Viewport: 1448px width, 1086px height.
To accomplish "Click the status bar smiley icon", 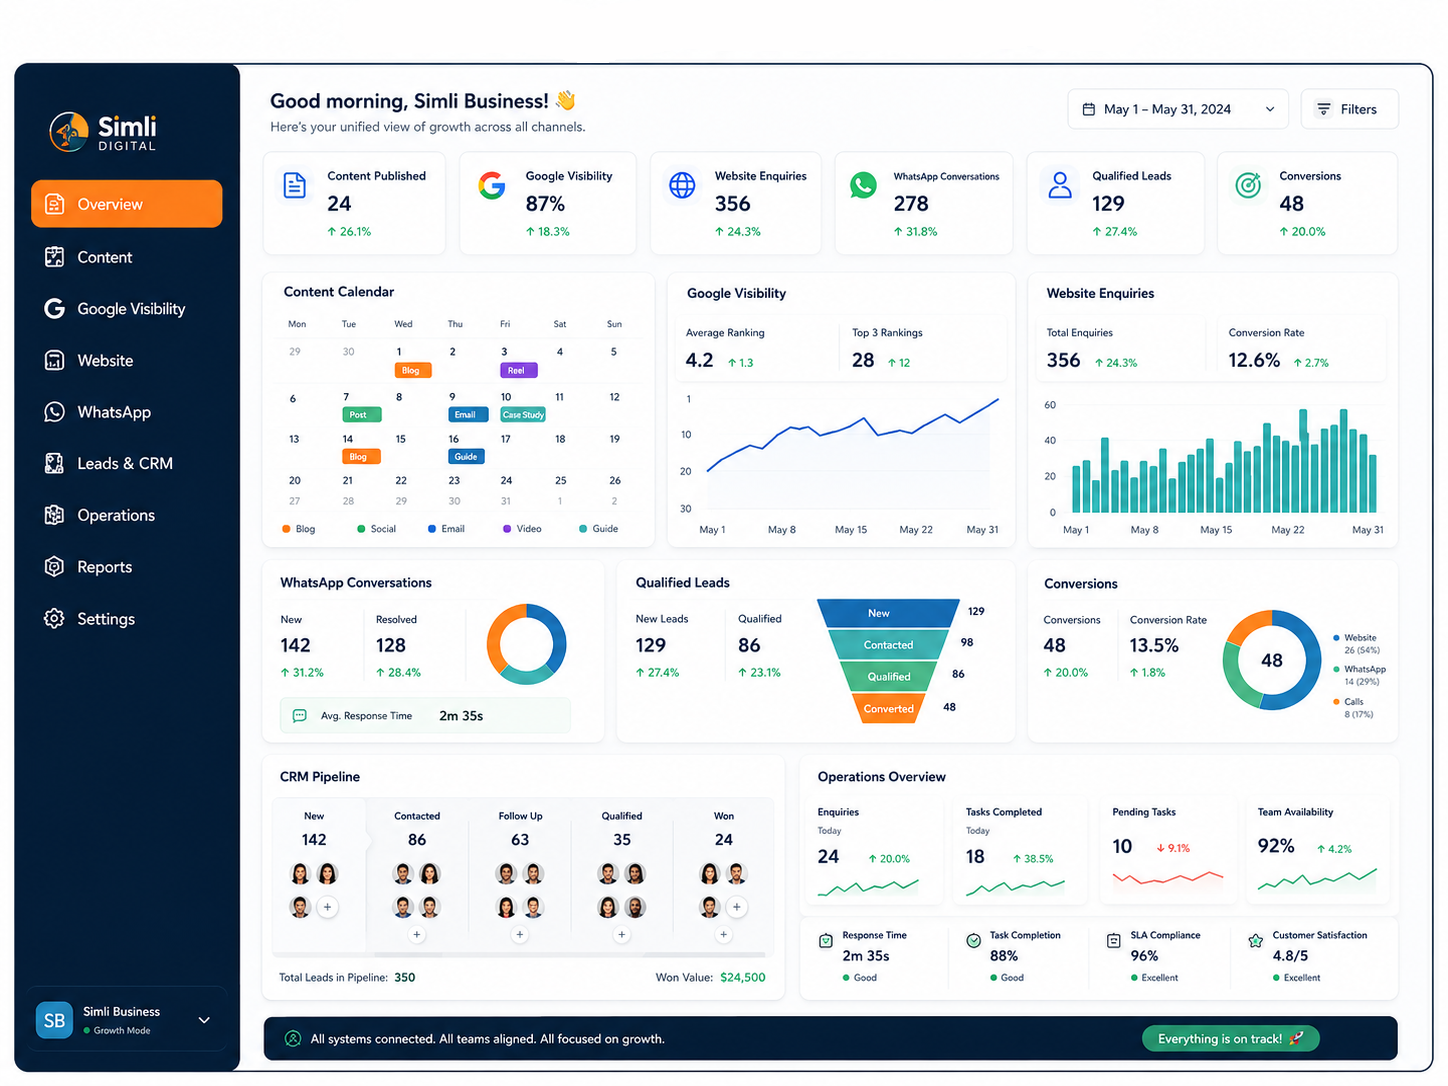I will [x=293, y=1039].
